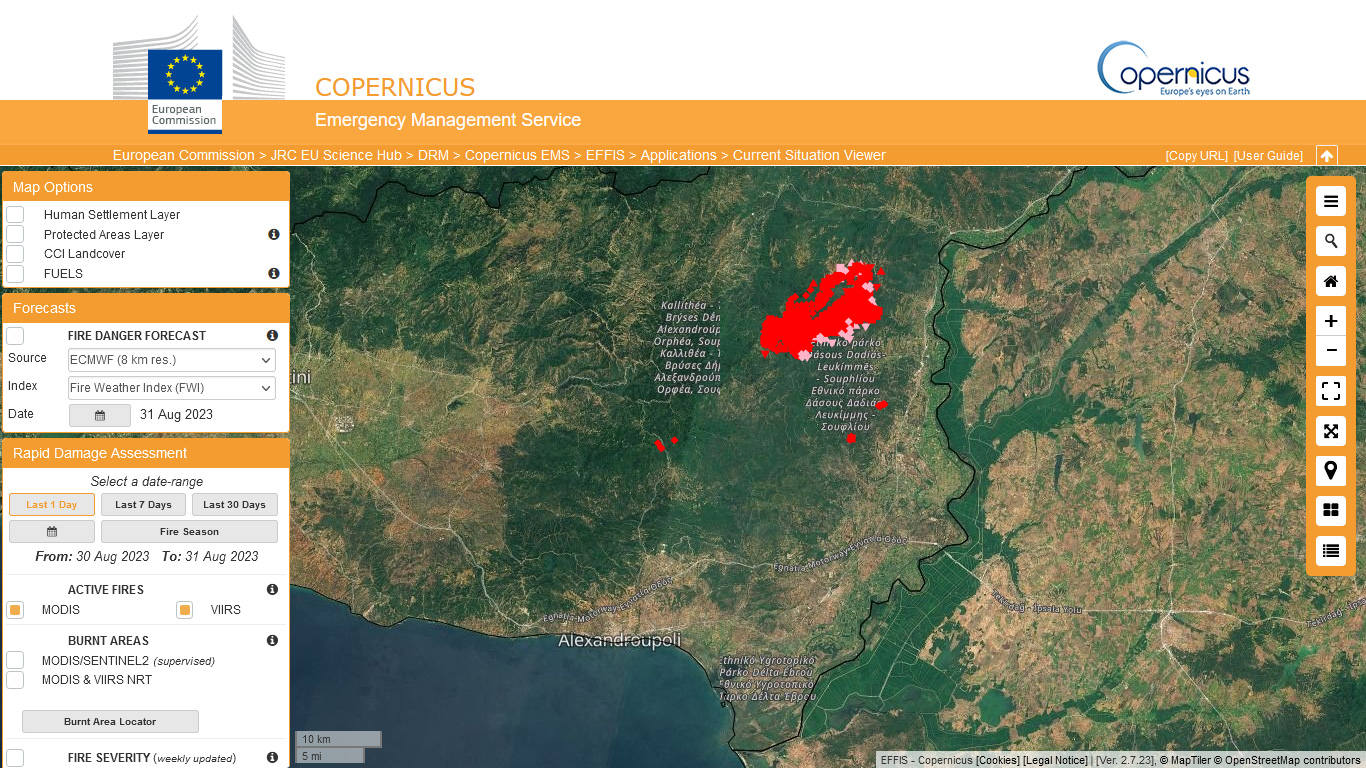Uncheck MODIS active fires
Viewport: 1366px width, 768px height.
(15, 610)
